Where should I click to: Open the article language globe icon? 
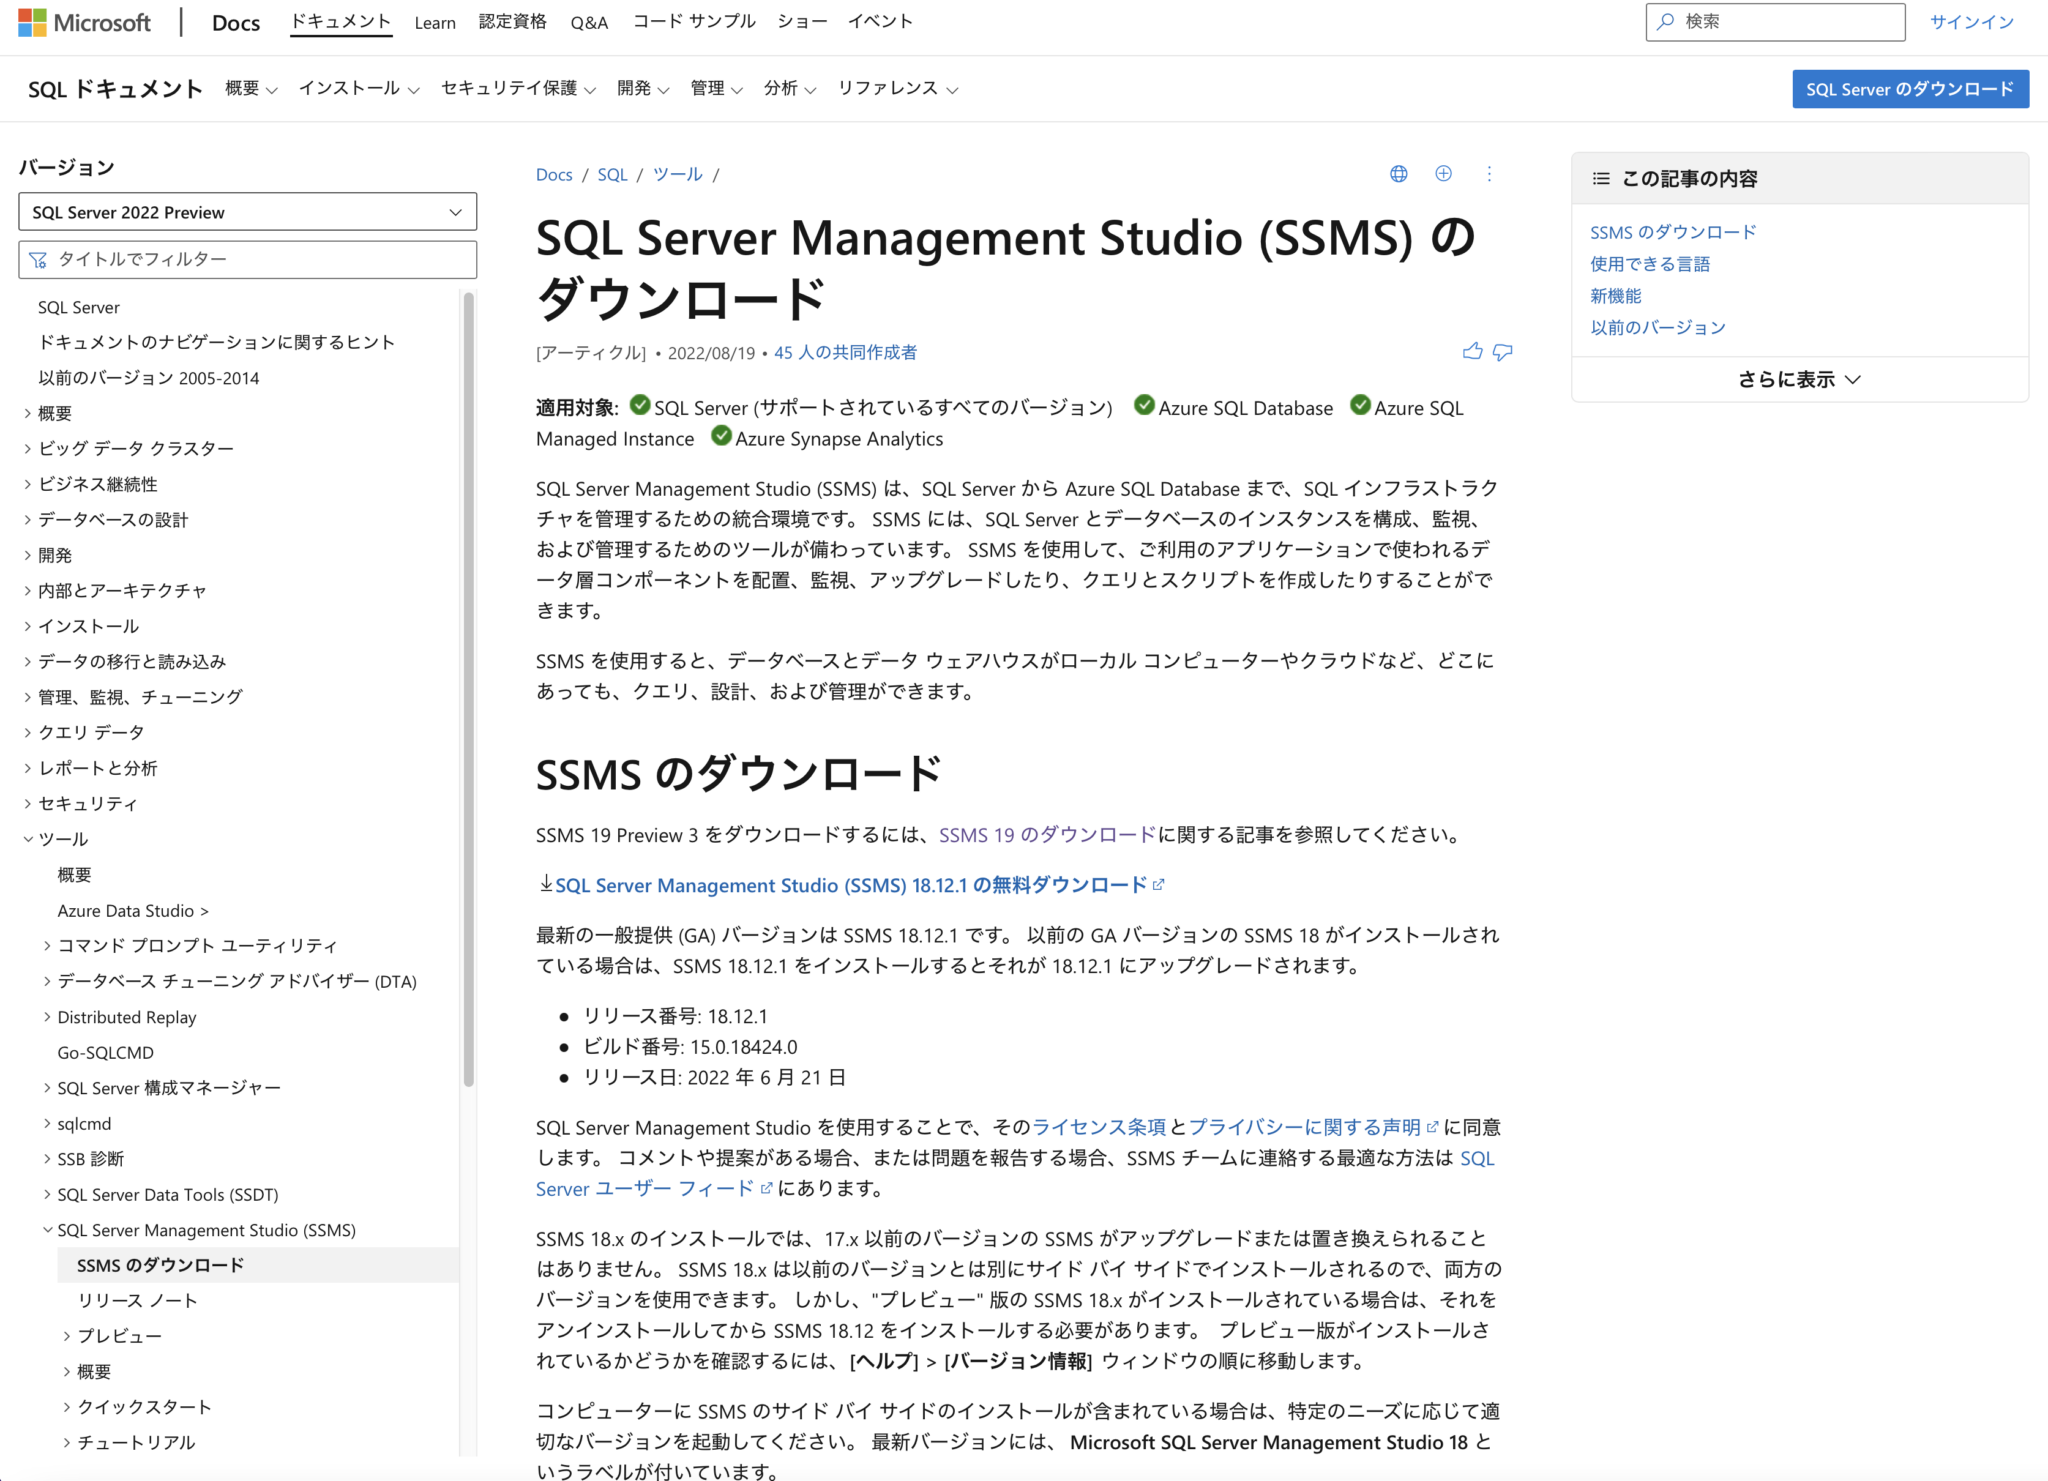[x=1398, y=173]
